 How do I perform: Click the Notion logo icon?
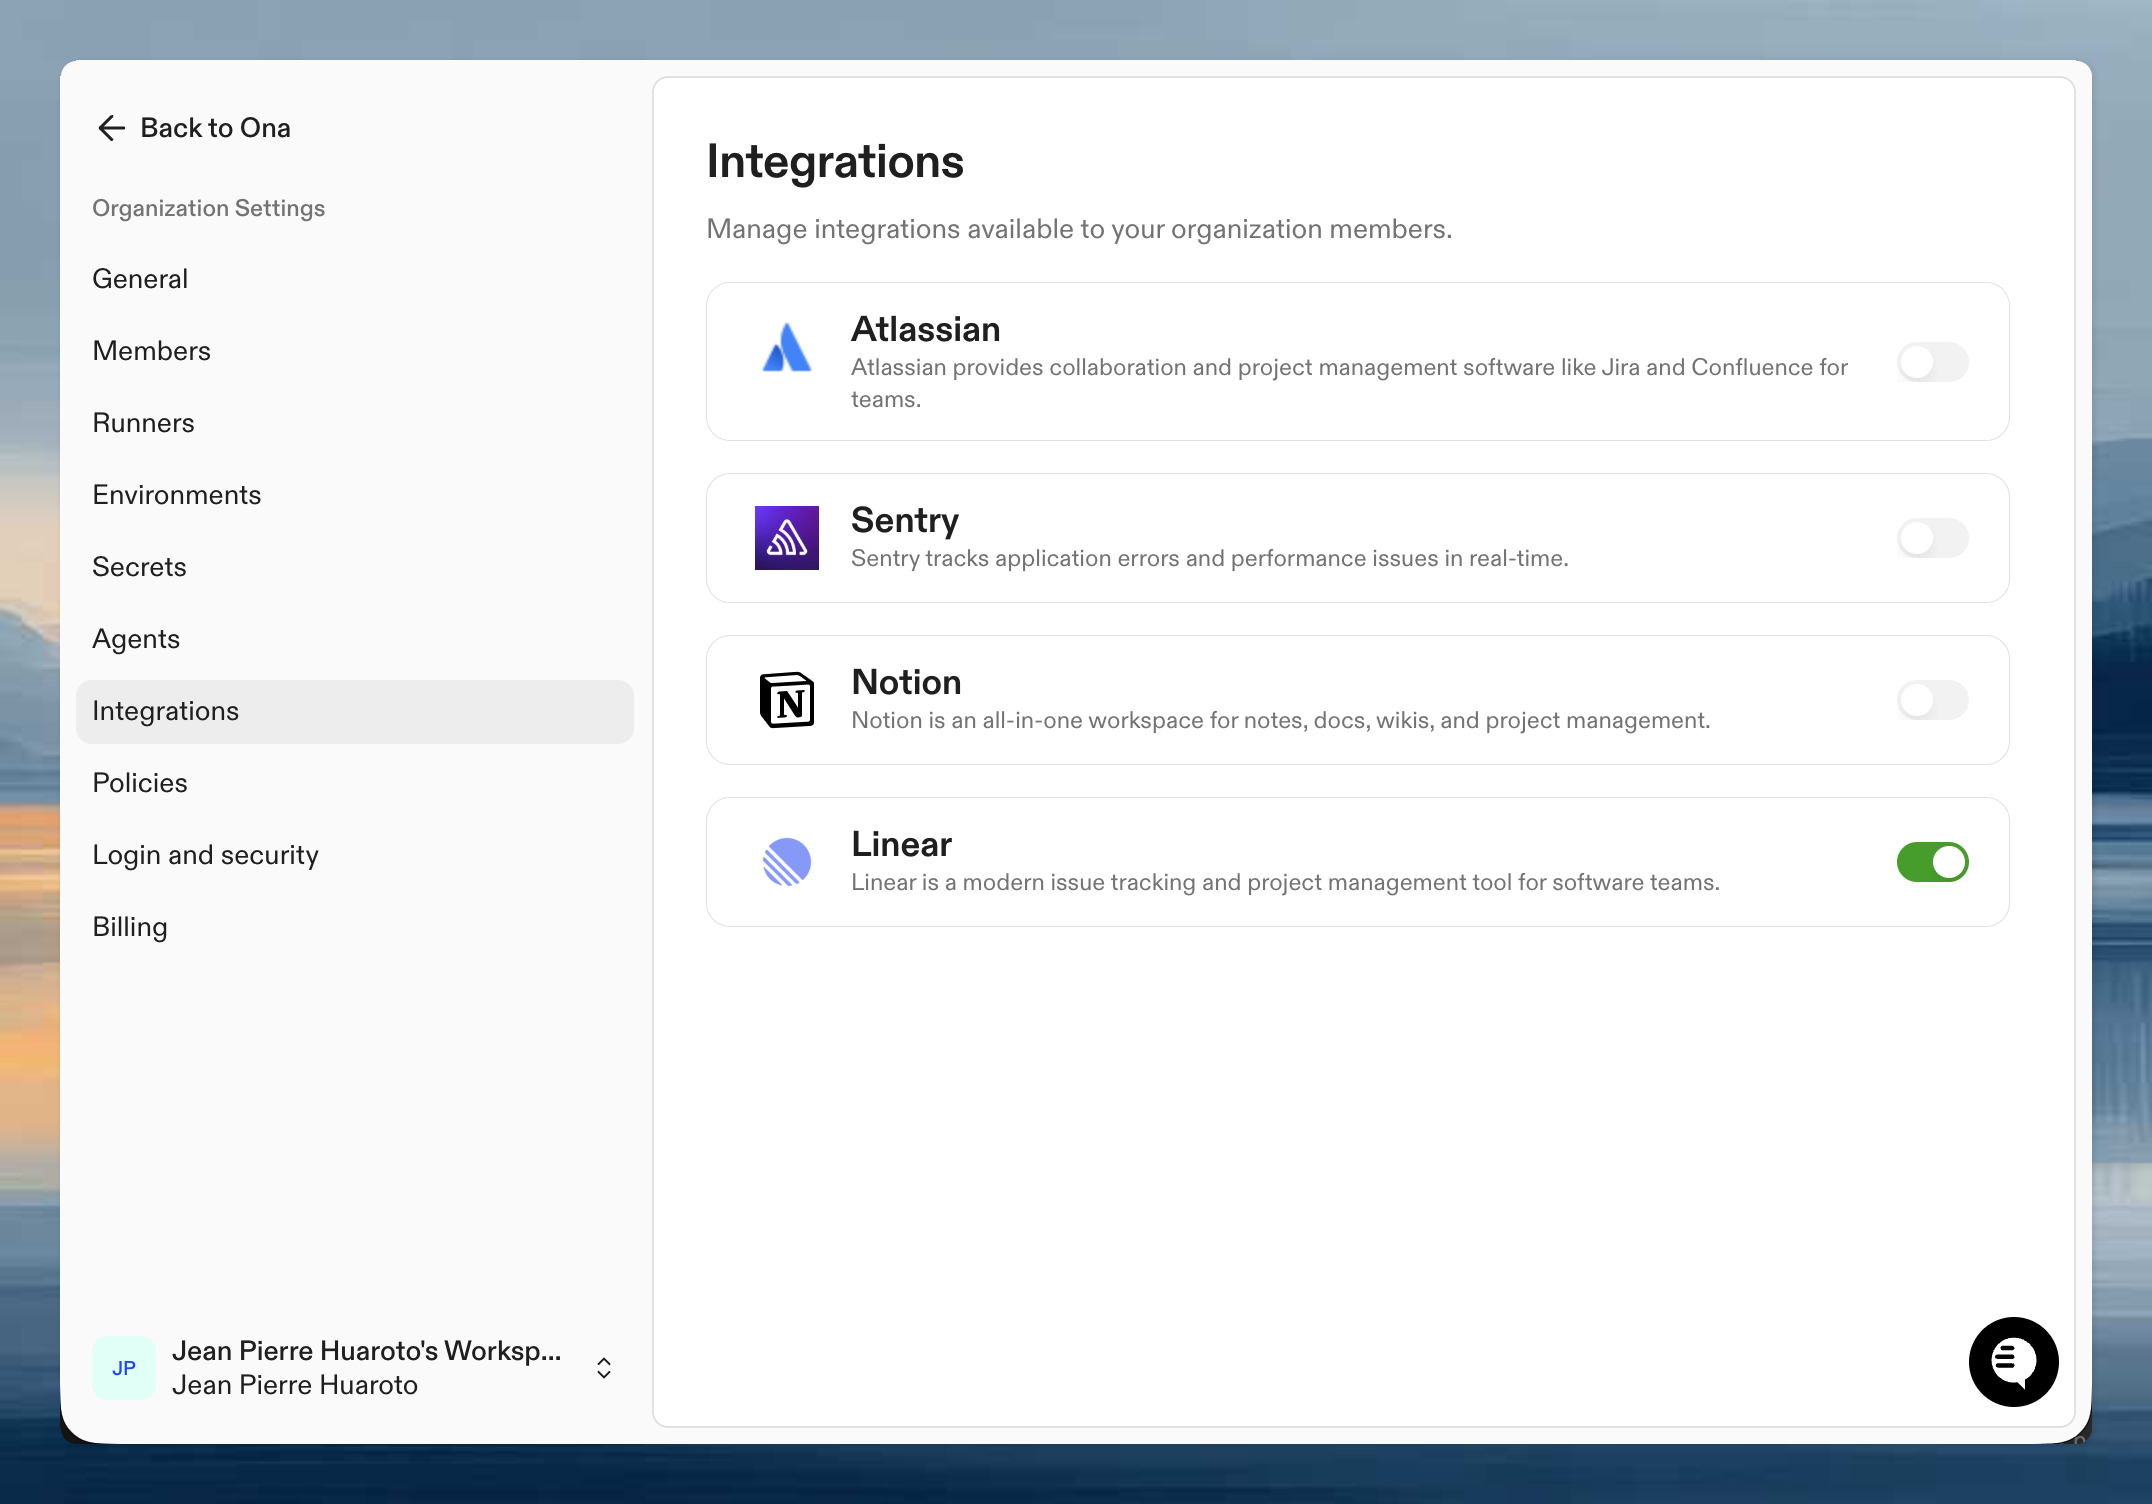tap(787, 700)
